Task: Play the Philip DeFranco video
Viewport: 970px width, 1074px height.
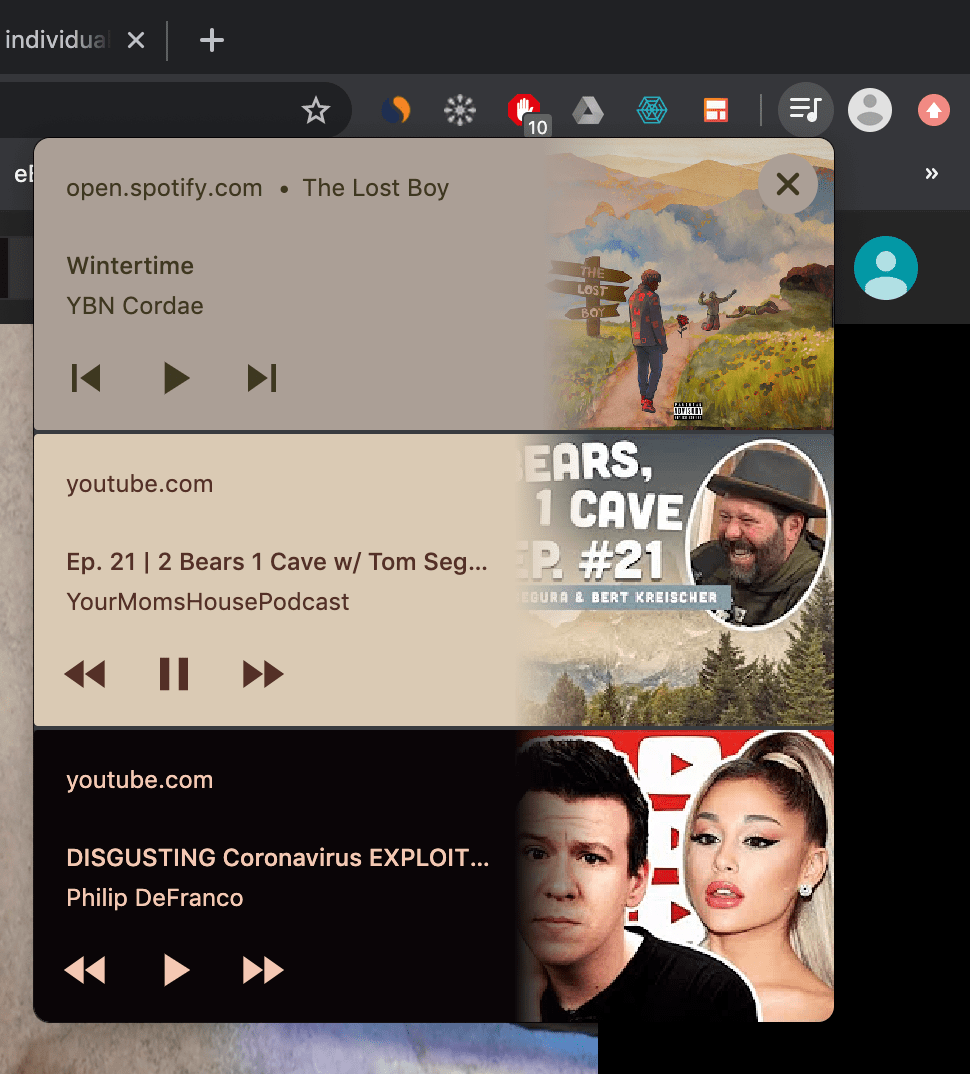Action: (176, 970)
